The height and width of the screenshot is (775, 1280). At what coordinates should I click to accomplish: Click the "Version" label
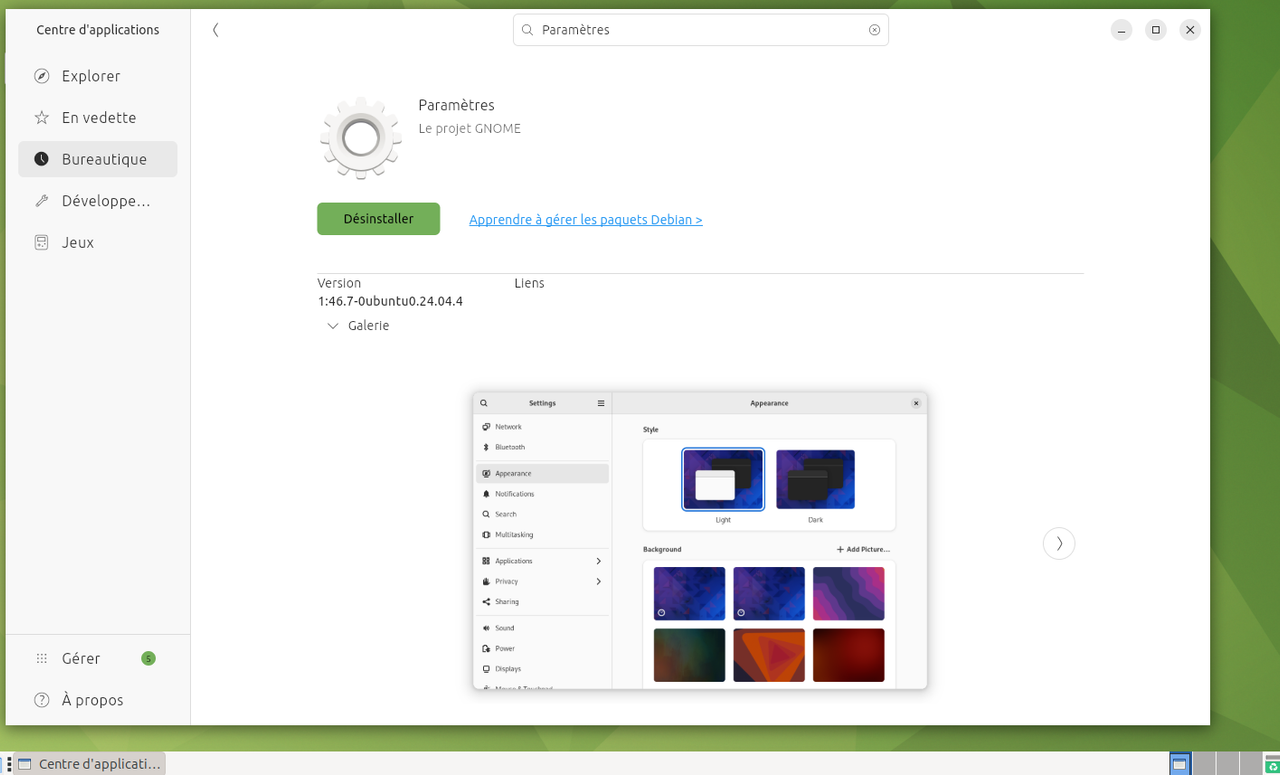[339, 283]
